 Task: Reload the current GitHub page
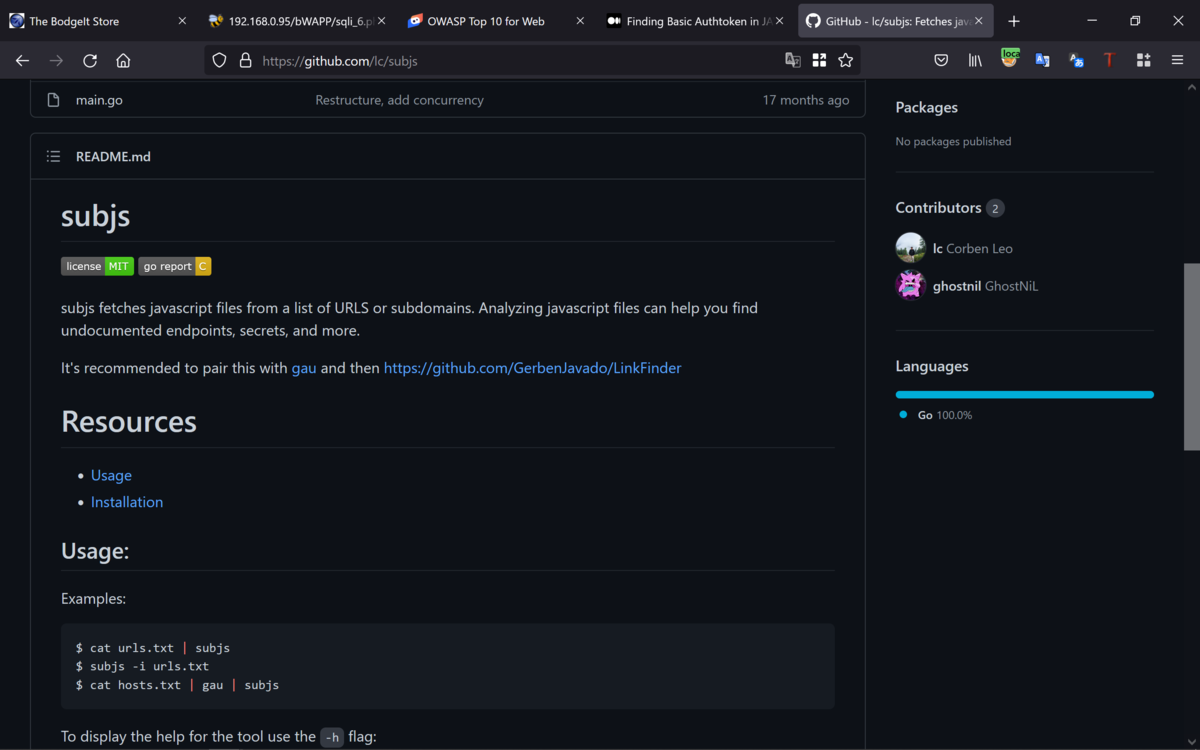pyautogui.click(x=90, y=60)
